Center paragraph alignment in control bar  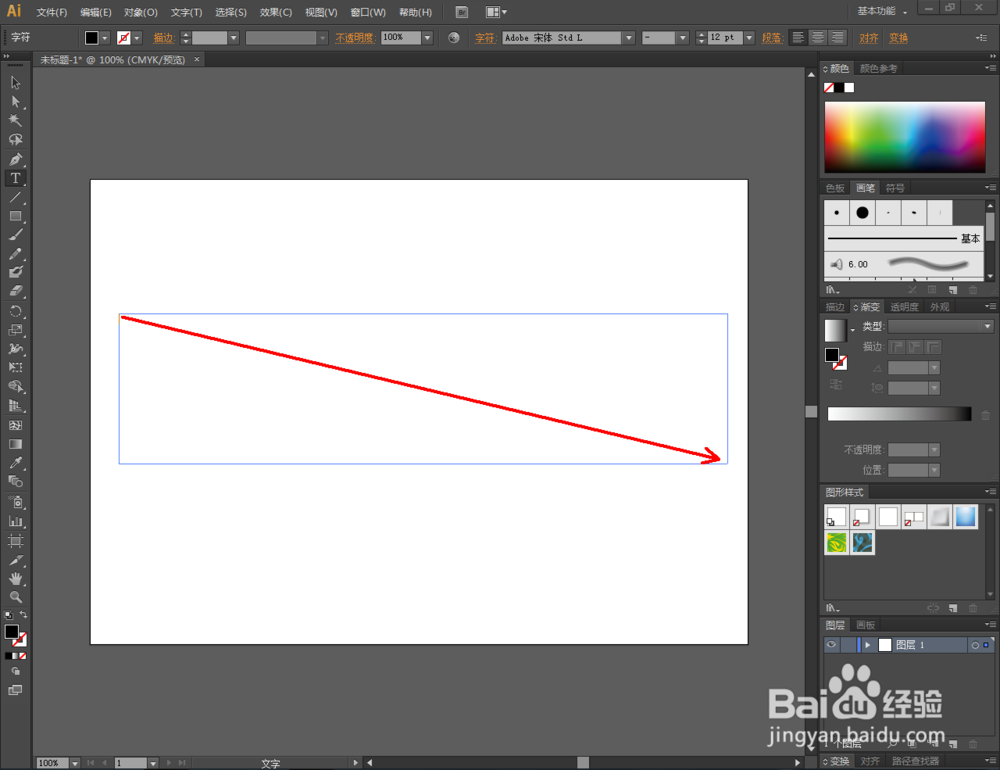(x=818, y=38)
